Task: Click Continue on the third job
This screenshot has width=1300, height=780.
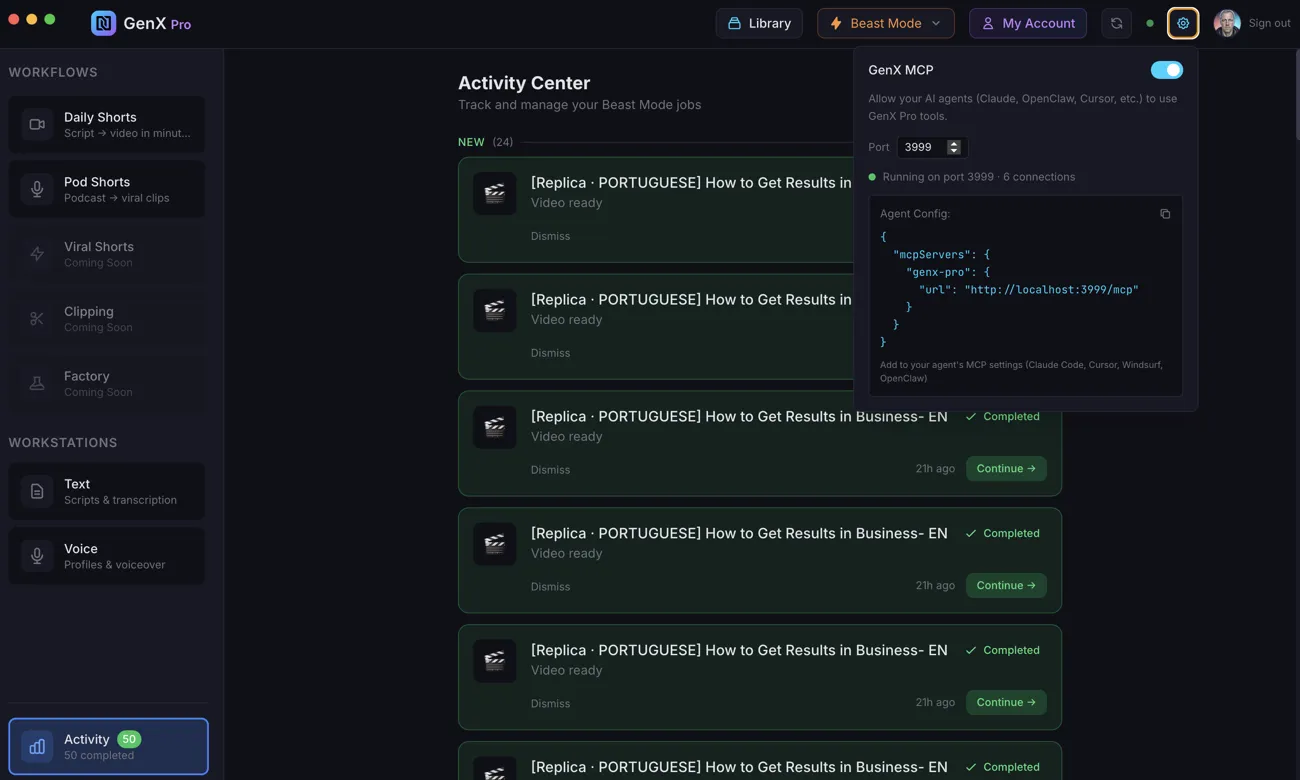Action: [x=1005, y=469]
